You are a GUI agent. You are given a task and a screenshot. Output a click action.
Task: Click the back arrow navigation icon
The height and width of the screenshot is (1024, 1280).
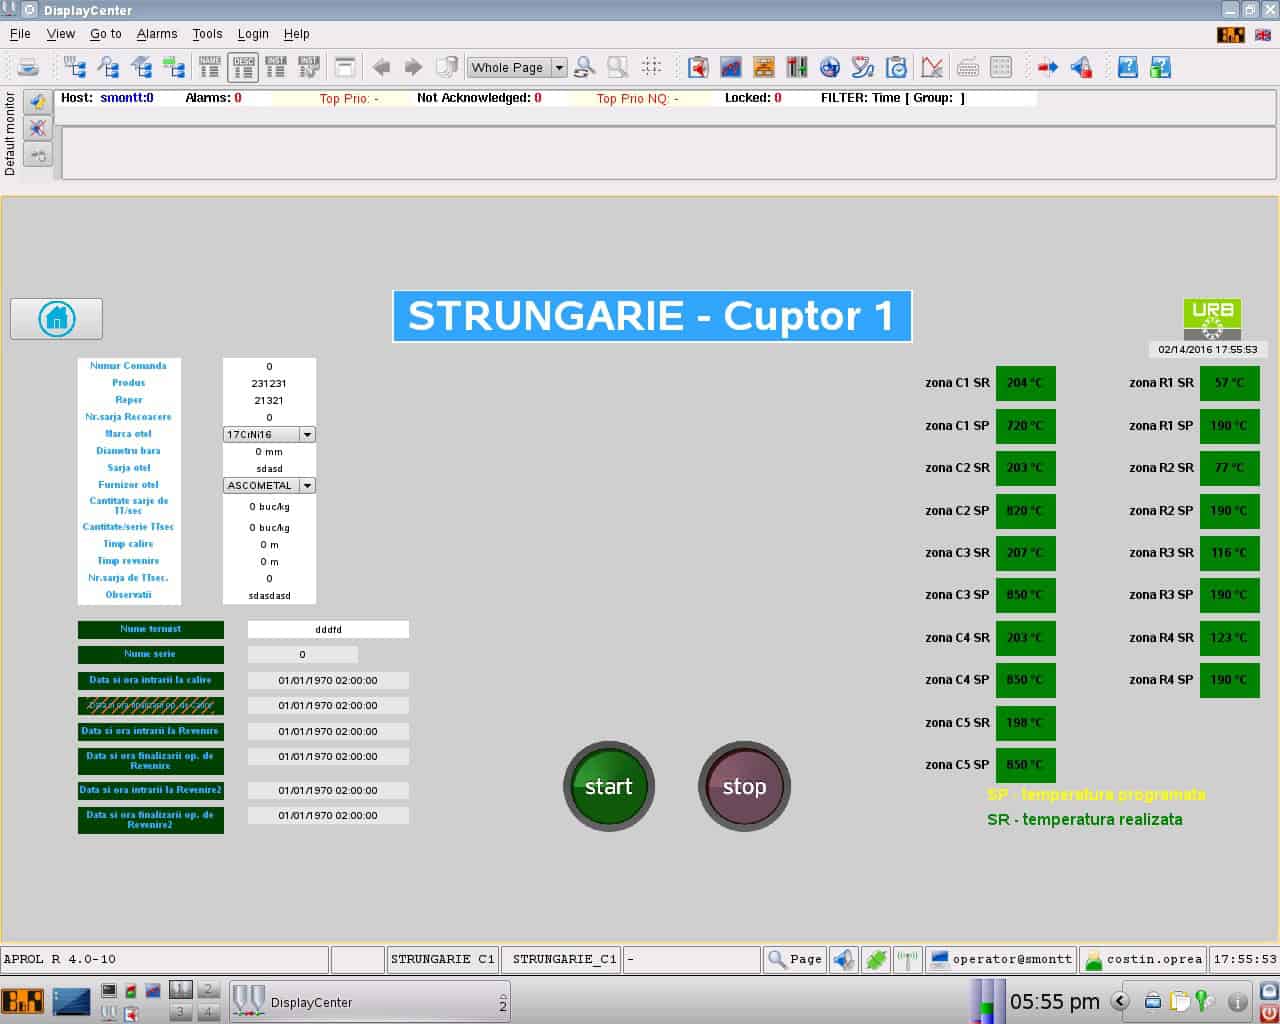(381, 67)
